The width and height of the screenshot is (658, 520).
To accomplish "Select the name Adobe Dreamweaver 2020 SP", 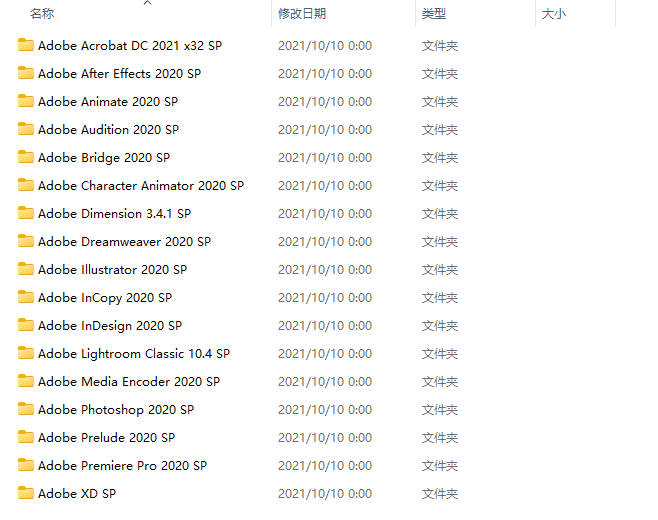I will [x=125, y=241].
